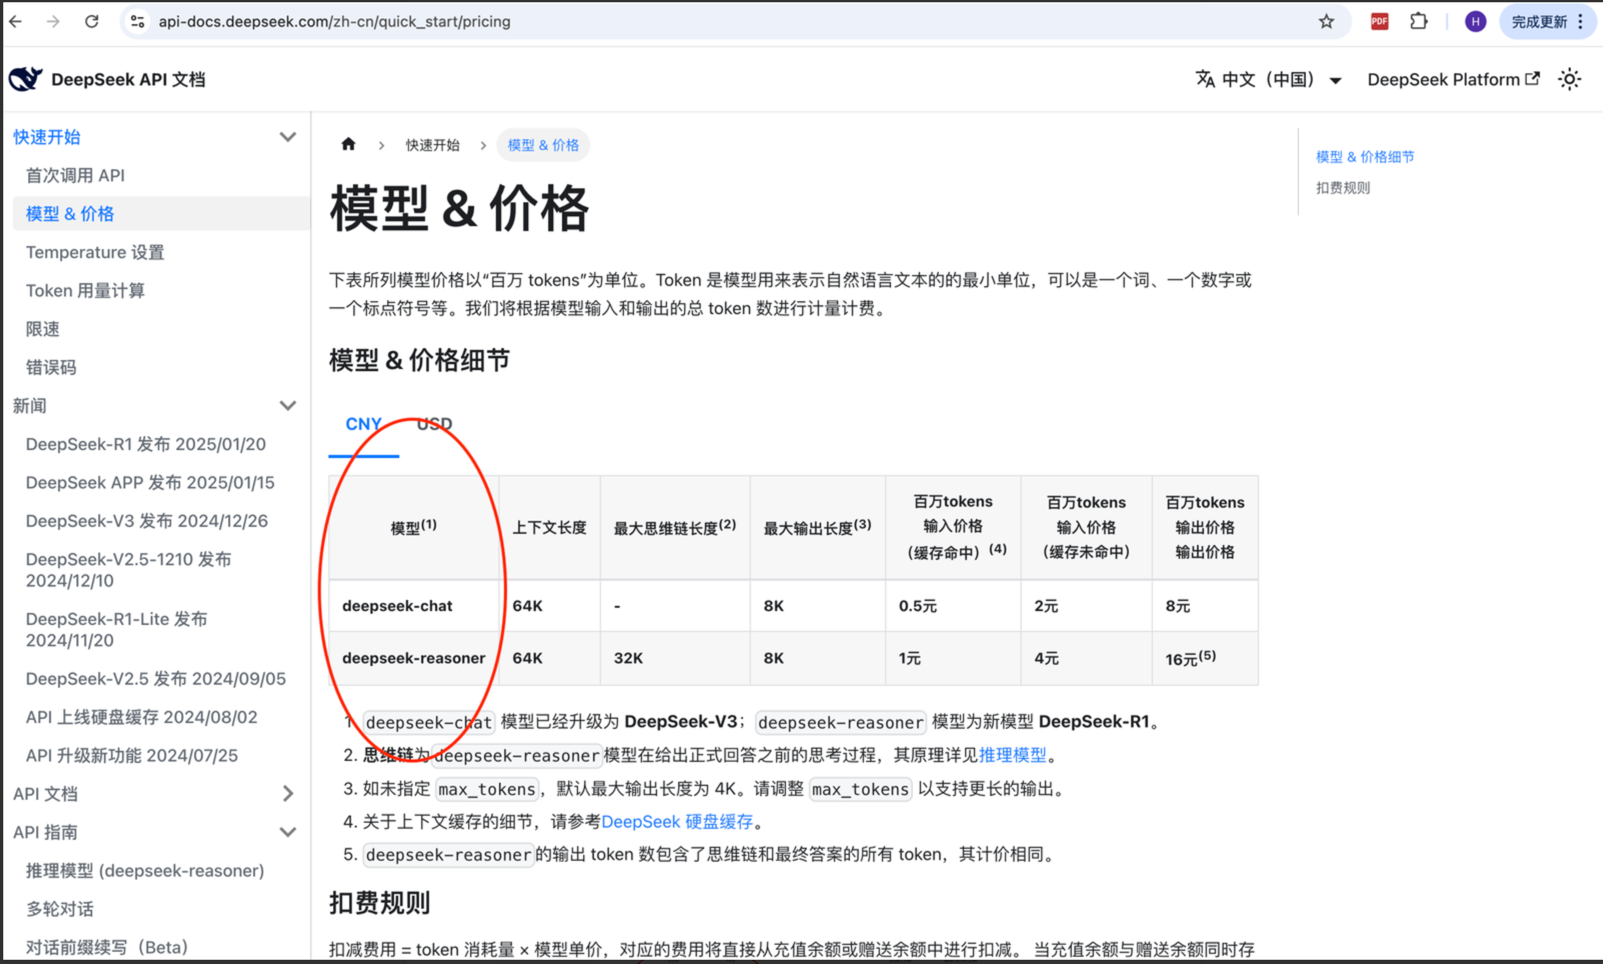Screen dimensions: 1603x964
Task: Open the PDF extension icon
Action: tap(1379, 21)
